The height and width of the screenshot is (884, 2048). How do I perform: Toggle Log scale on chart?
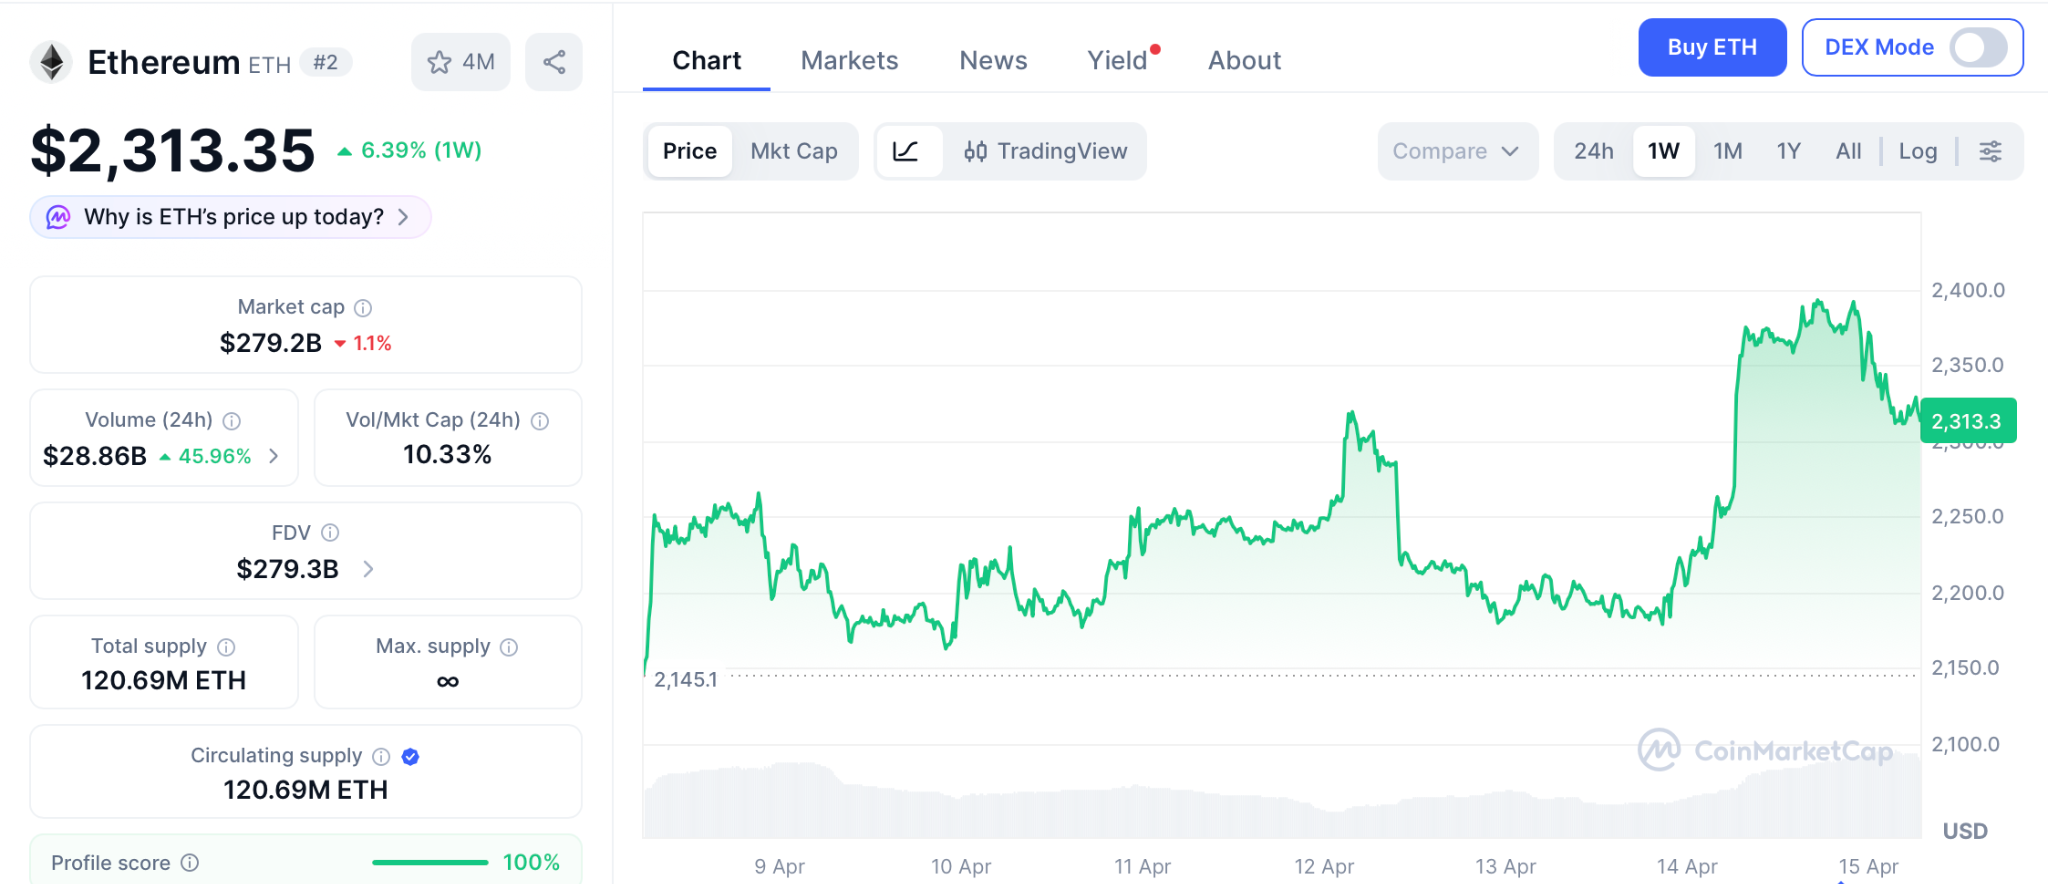[1917, 151]
